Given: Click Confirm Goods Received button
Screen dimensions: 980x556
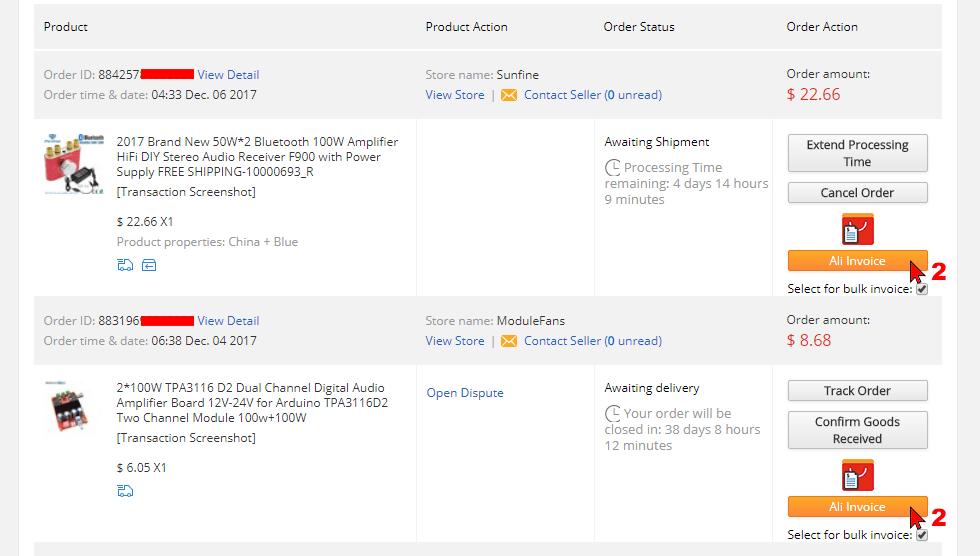Looking at the screenshot, I should pos(858,430).
